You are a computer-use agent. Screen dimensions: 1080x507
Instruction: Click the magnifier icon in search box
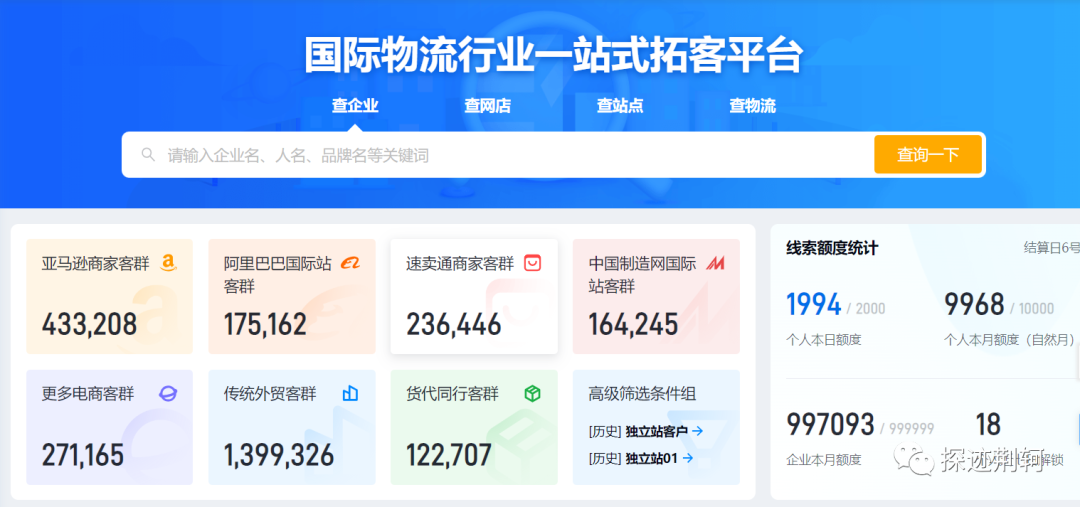point(148,154)
